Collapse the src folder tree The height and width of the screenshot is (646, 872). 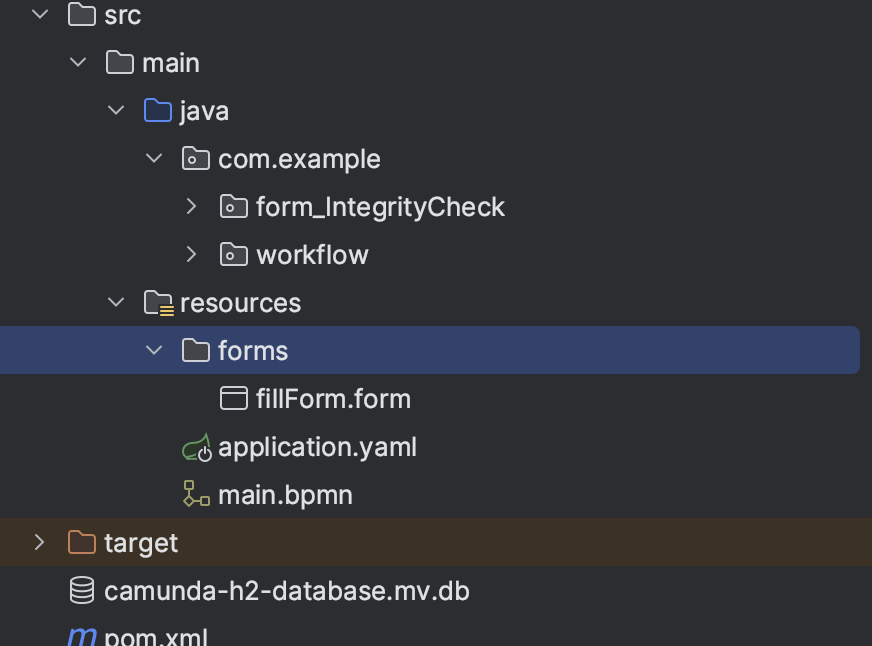point(40,15)
